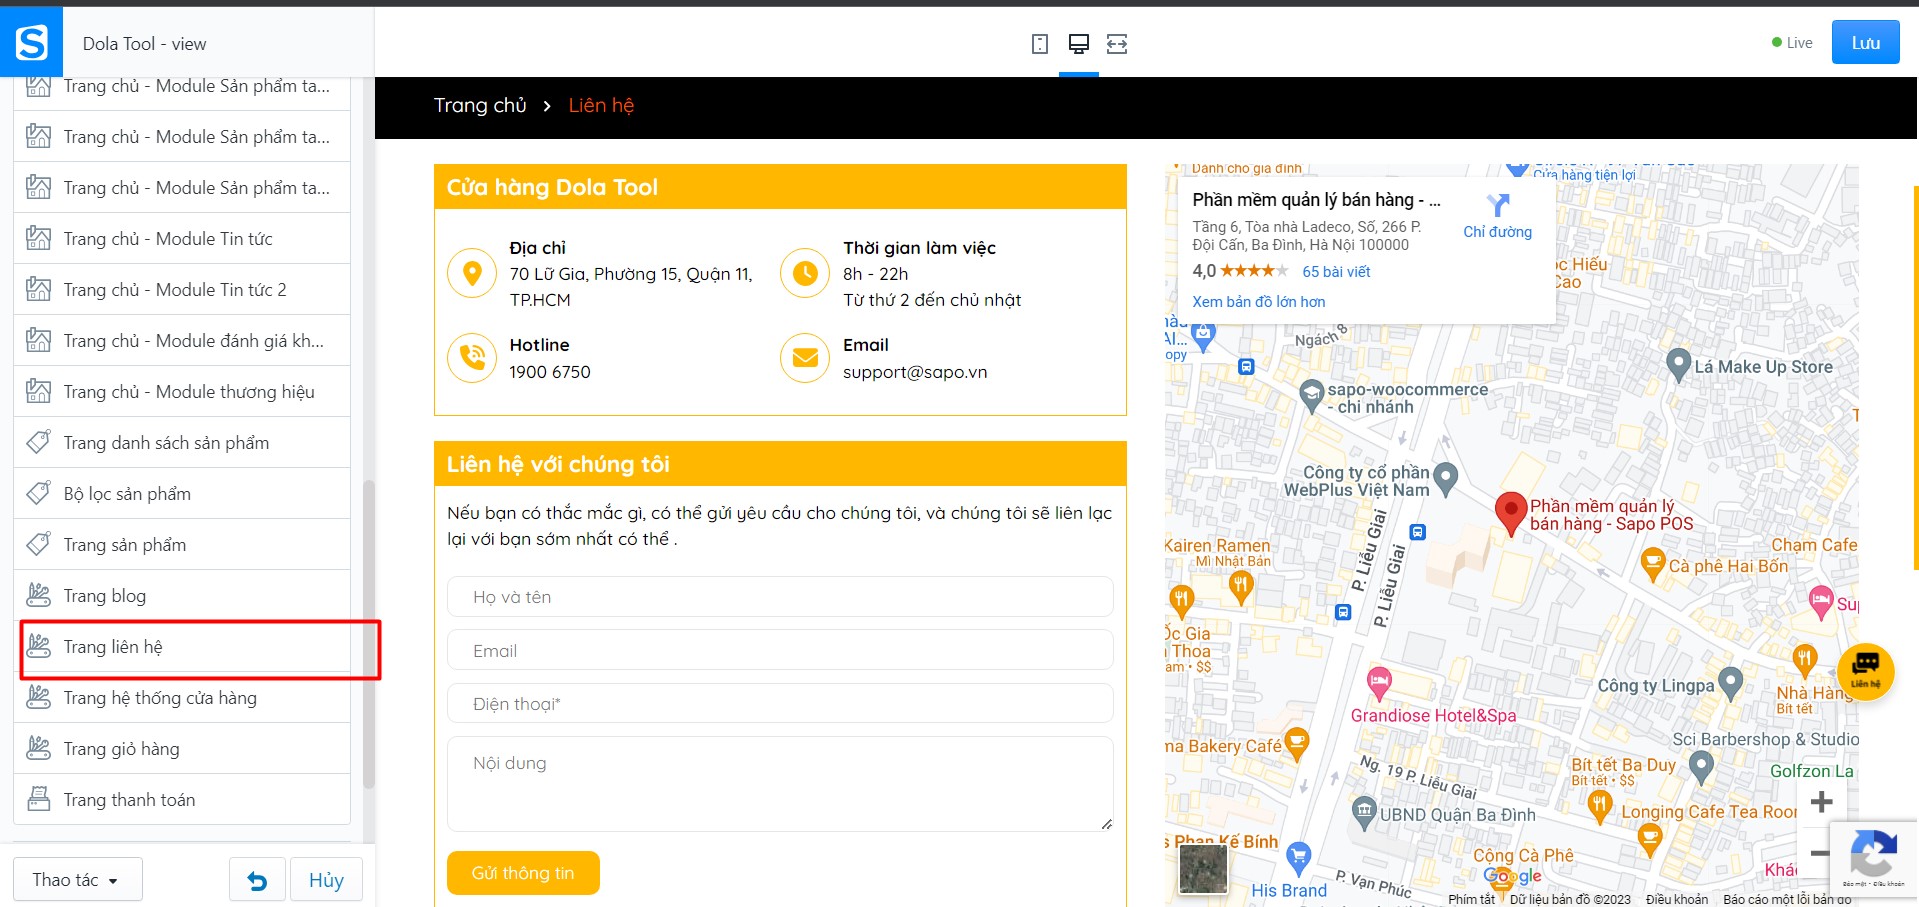Focus the Nội dung text area
Screen dimensions: 1919x907
pyautogui.click(x=780, y=784)
